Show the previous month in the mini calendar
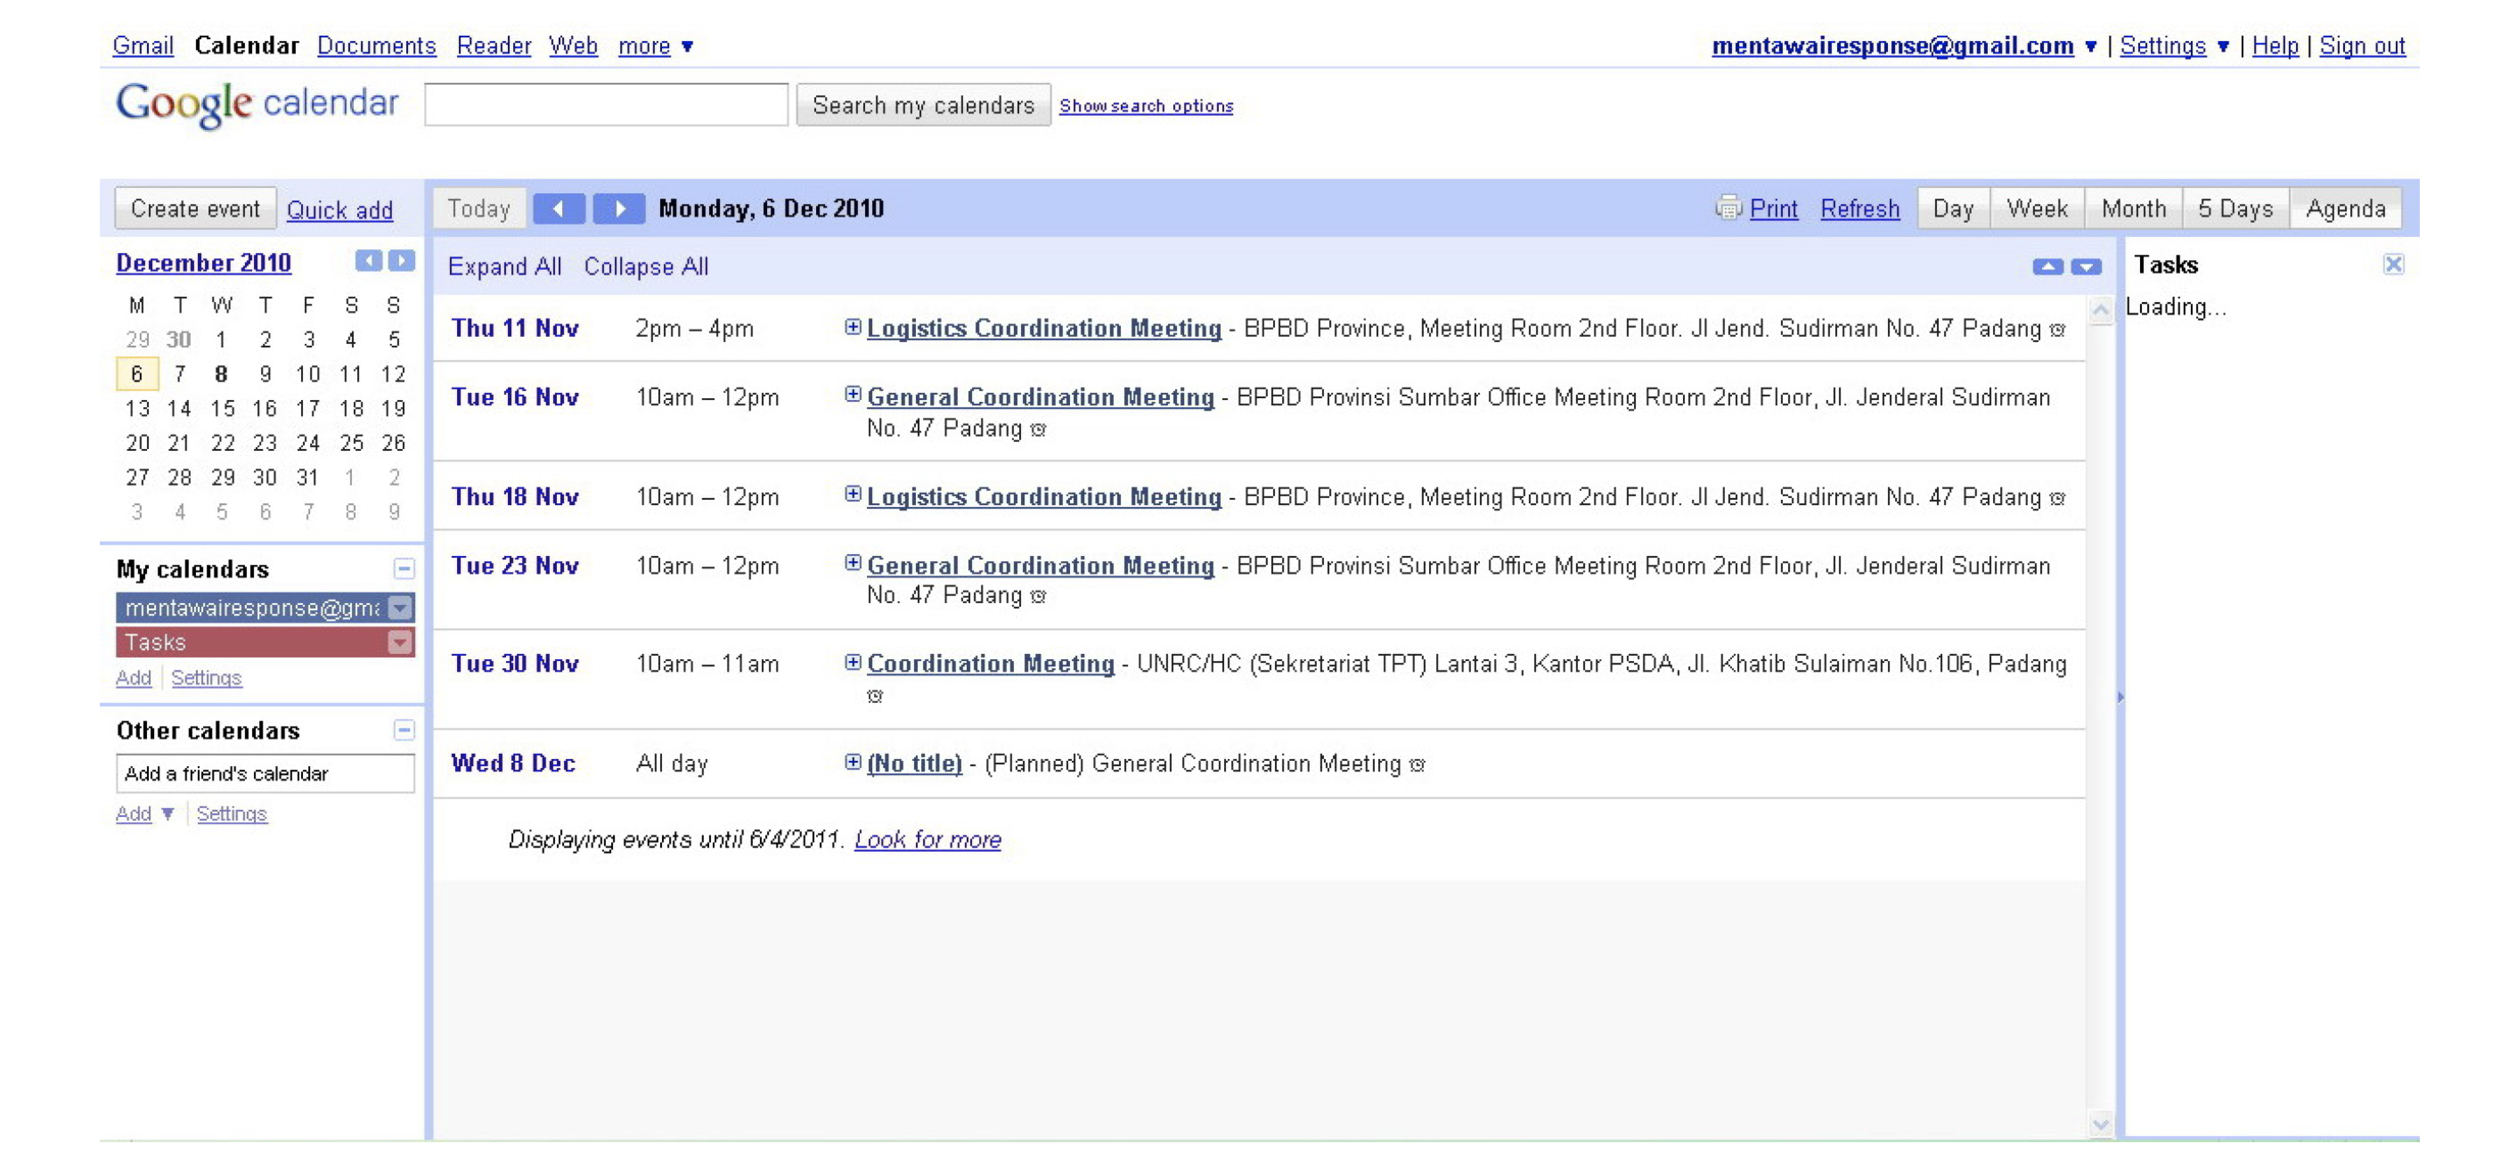 pos(368,261)
